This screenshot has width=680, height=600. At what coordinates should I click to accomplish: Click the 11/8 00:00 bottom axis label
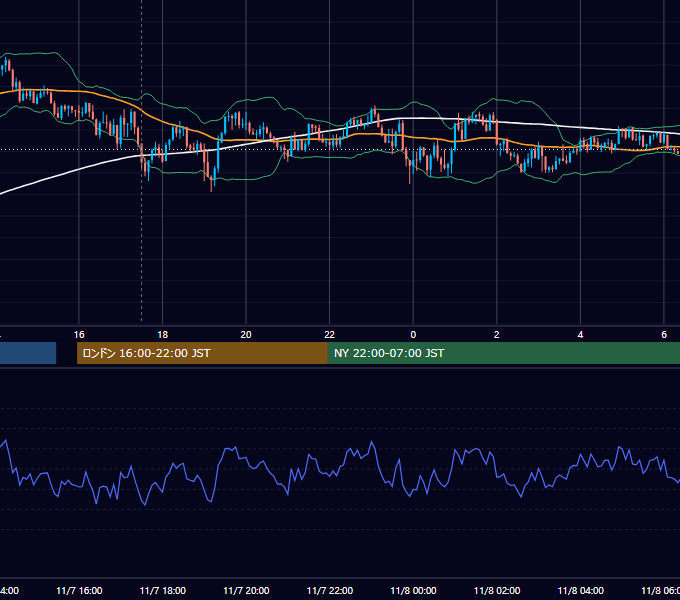pos(413,591)
